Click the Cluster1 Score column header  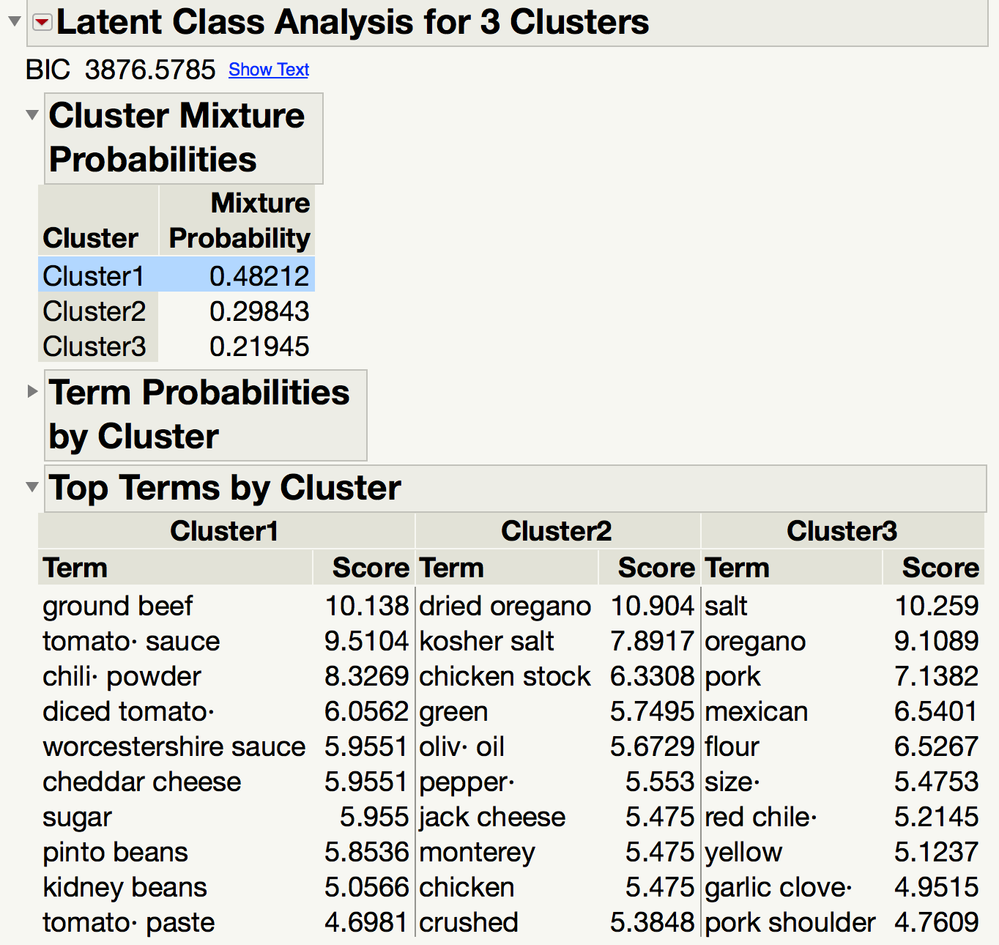[370, 567]
